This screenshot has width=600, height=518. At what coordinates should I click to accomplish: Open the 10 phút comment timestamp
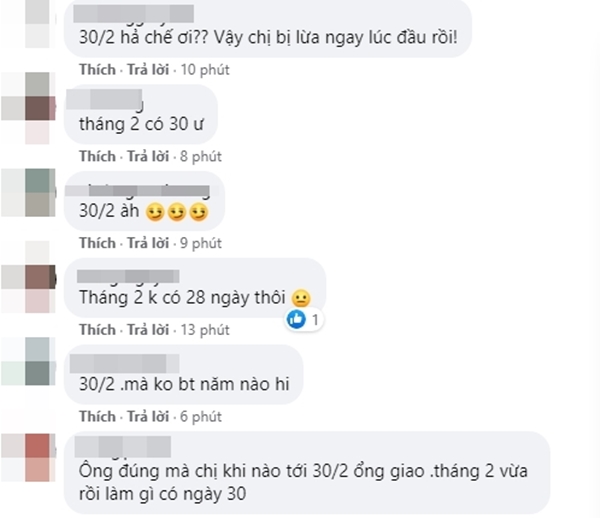pos(205,70)
